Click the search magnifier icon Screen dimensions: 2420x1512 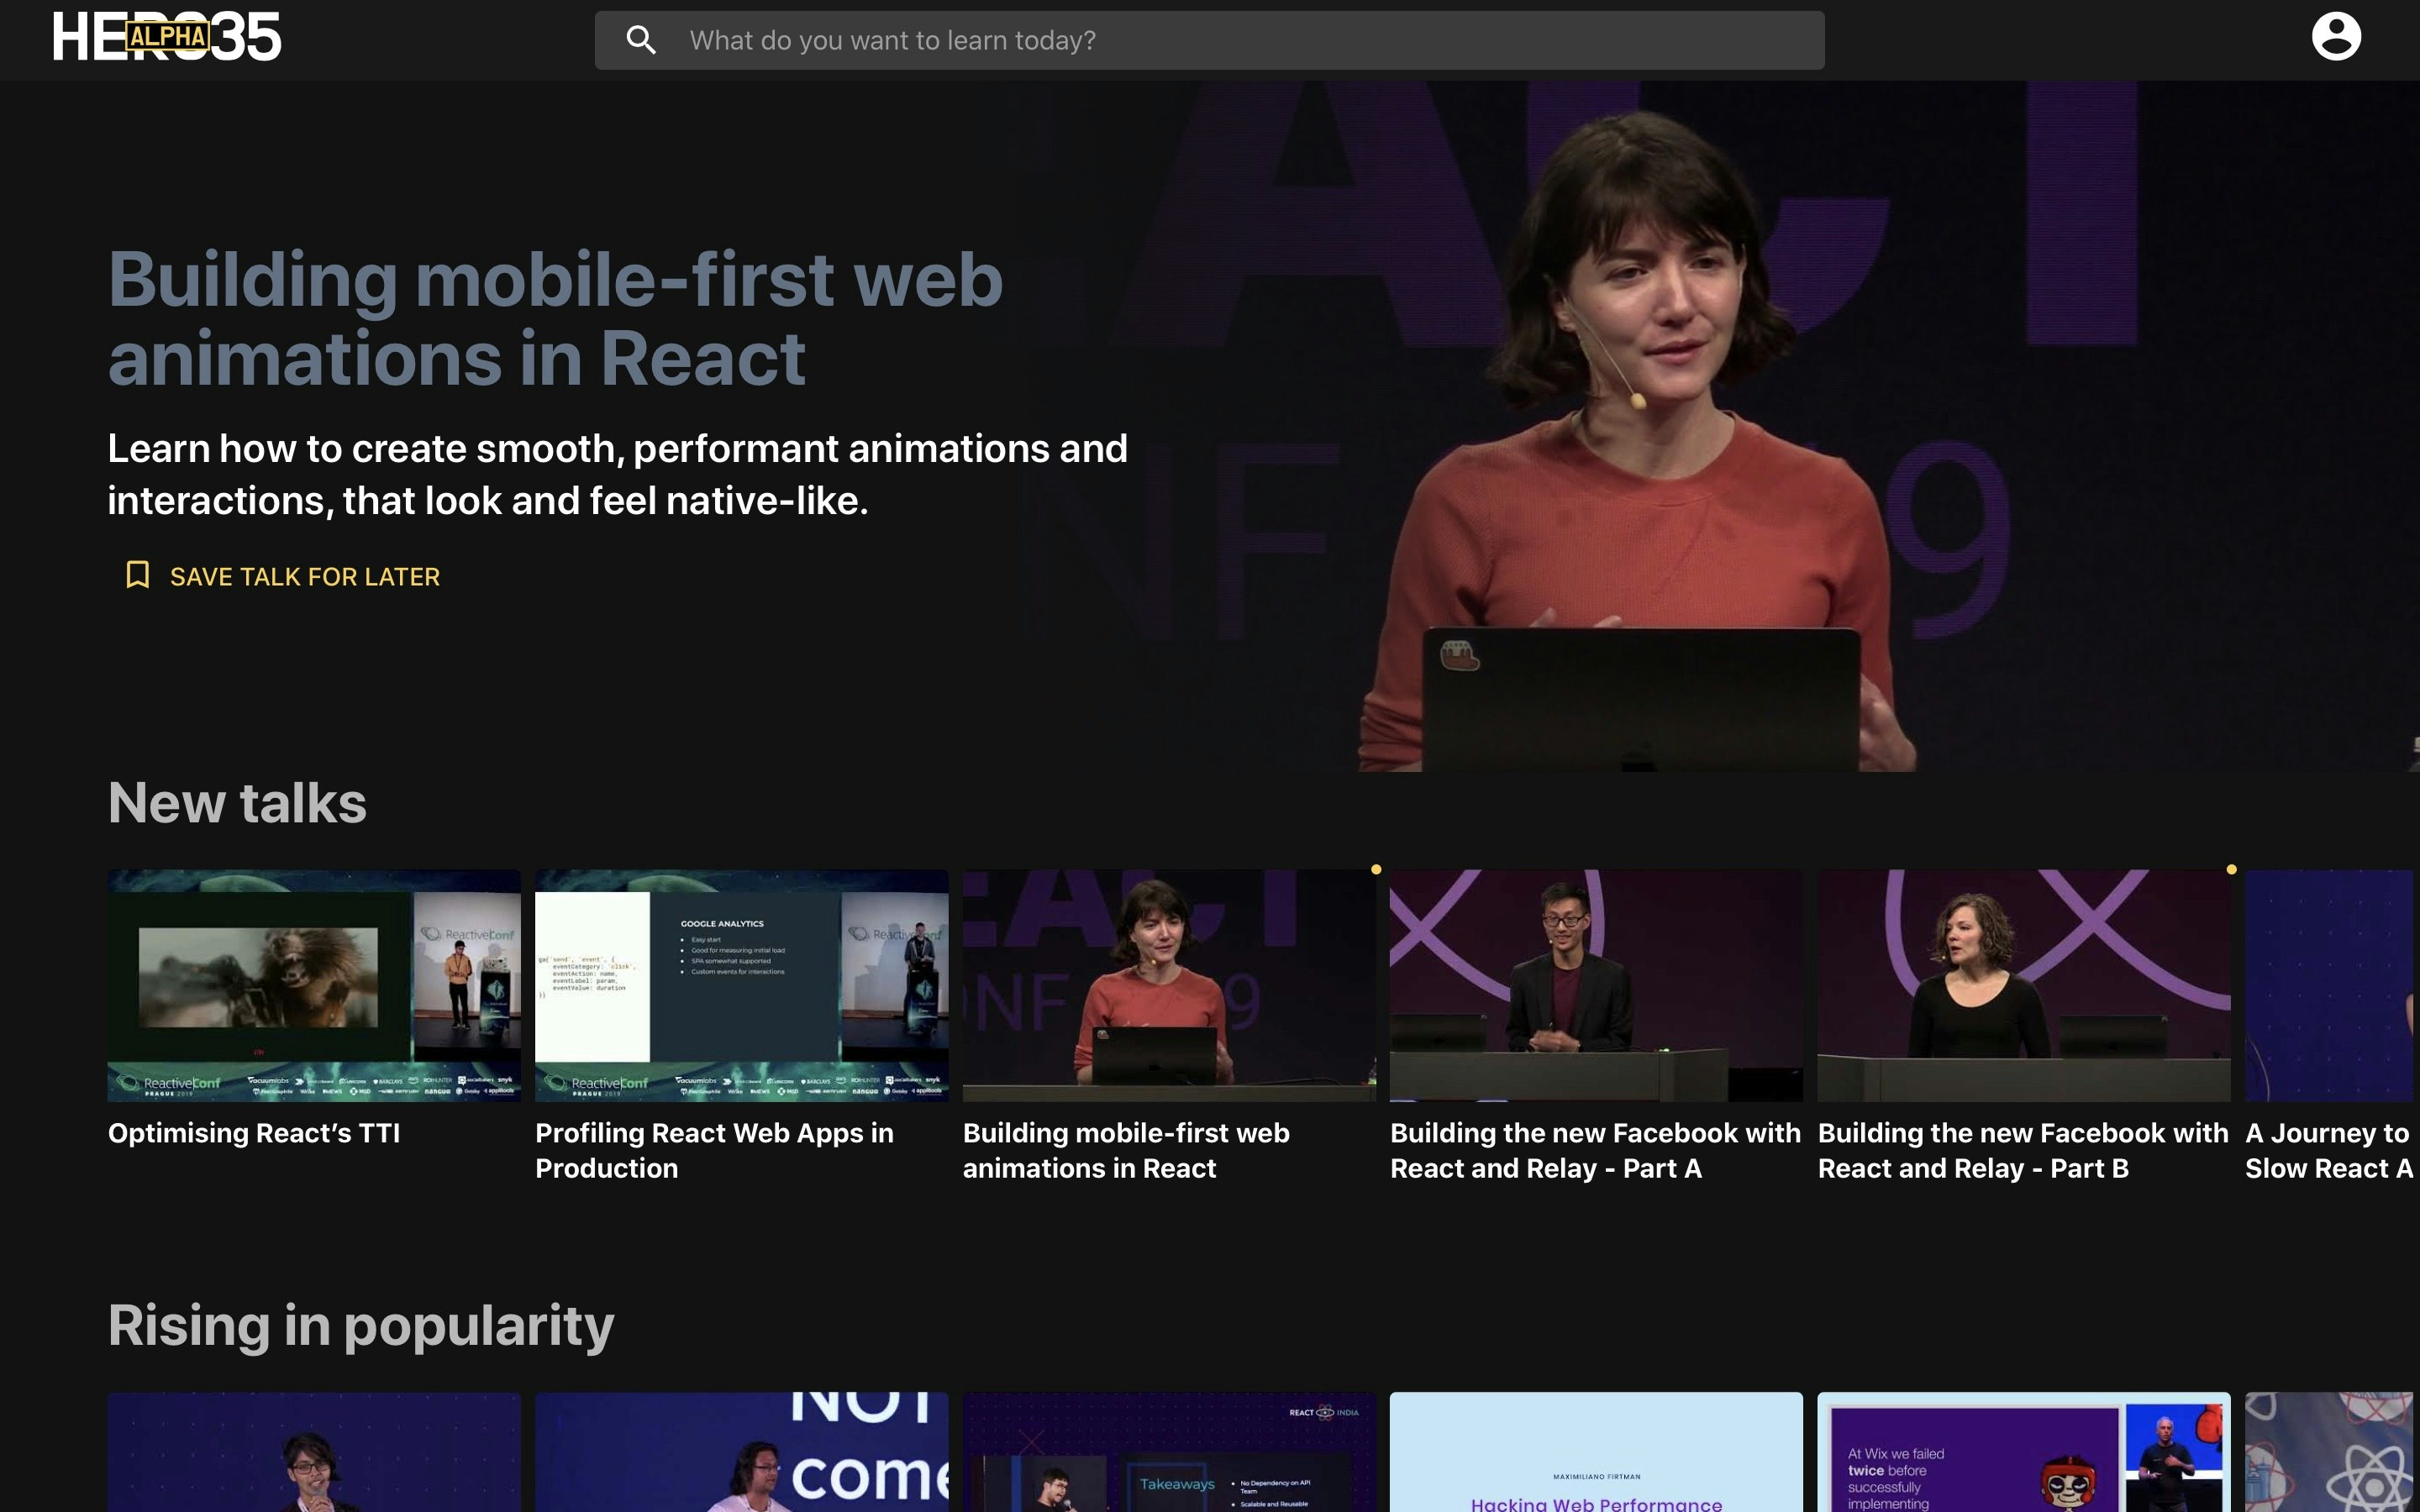pos(641,40)
